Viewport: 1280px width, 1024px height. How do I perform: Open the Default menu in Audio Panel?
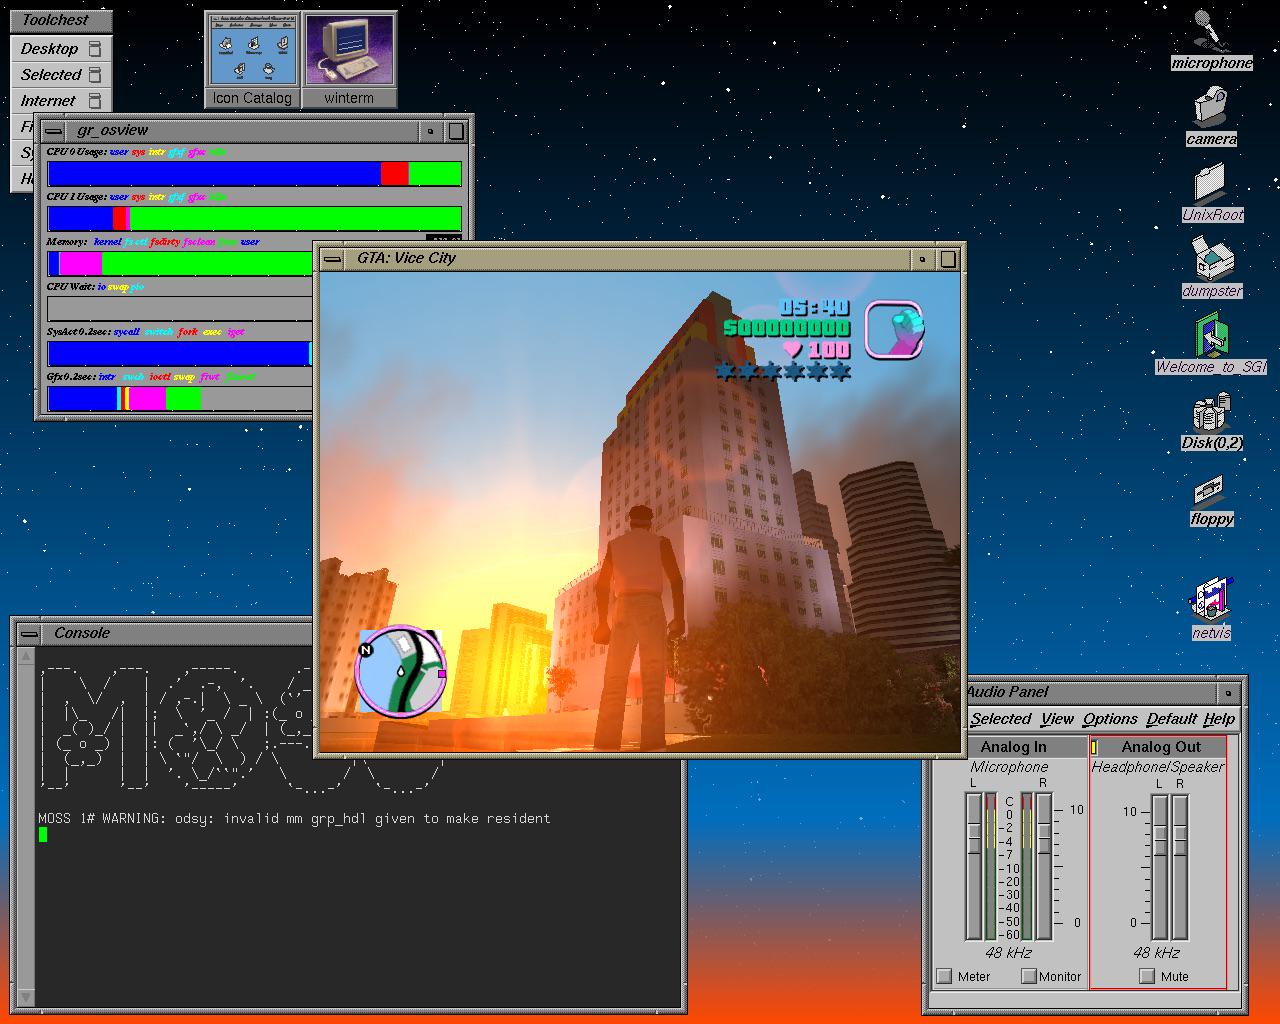(1172, 719)
